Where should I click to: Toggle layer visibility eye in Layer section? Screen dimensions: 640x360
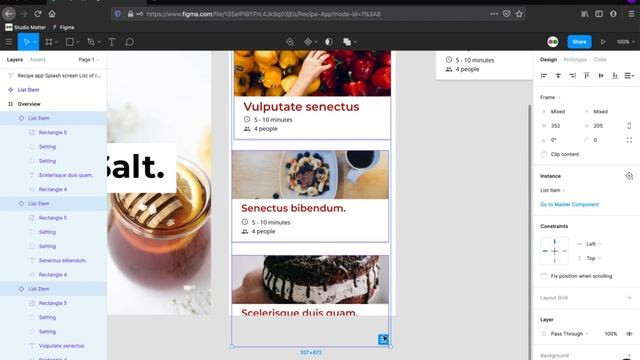629,333
